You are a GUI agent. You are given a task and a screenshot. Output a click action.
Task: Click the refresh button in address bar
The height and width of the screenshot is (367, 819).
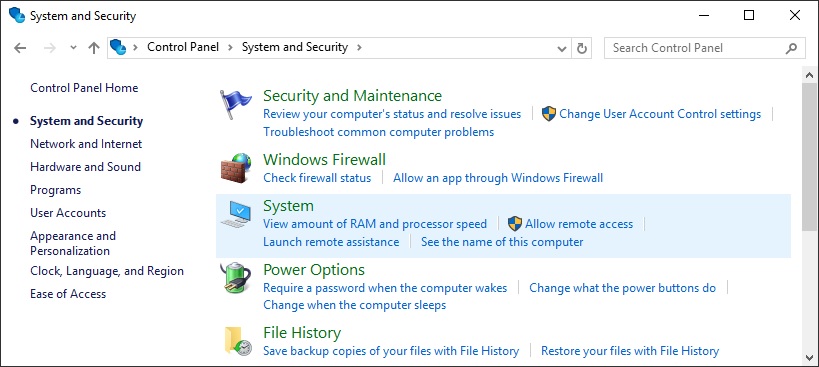click(582, 48)
